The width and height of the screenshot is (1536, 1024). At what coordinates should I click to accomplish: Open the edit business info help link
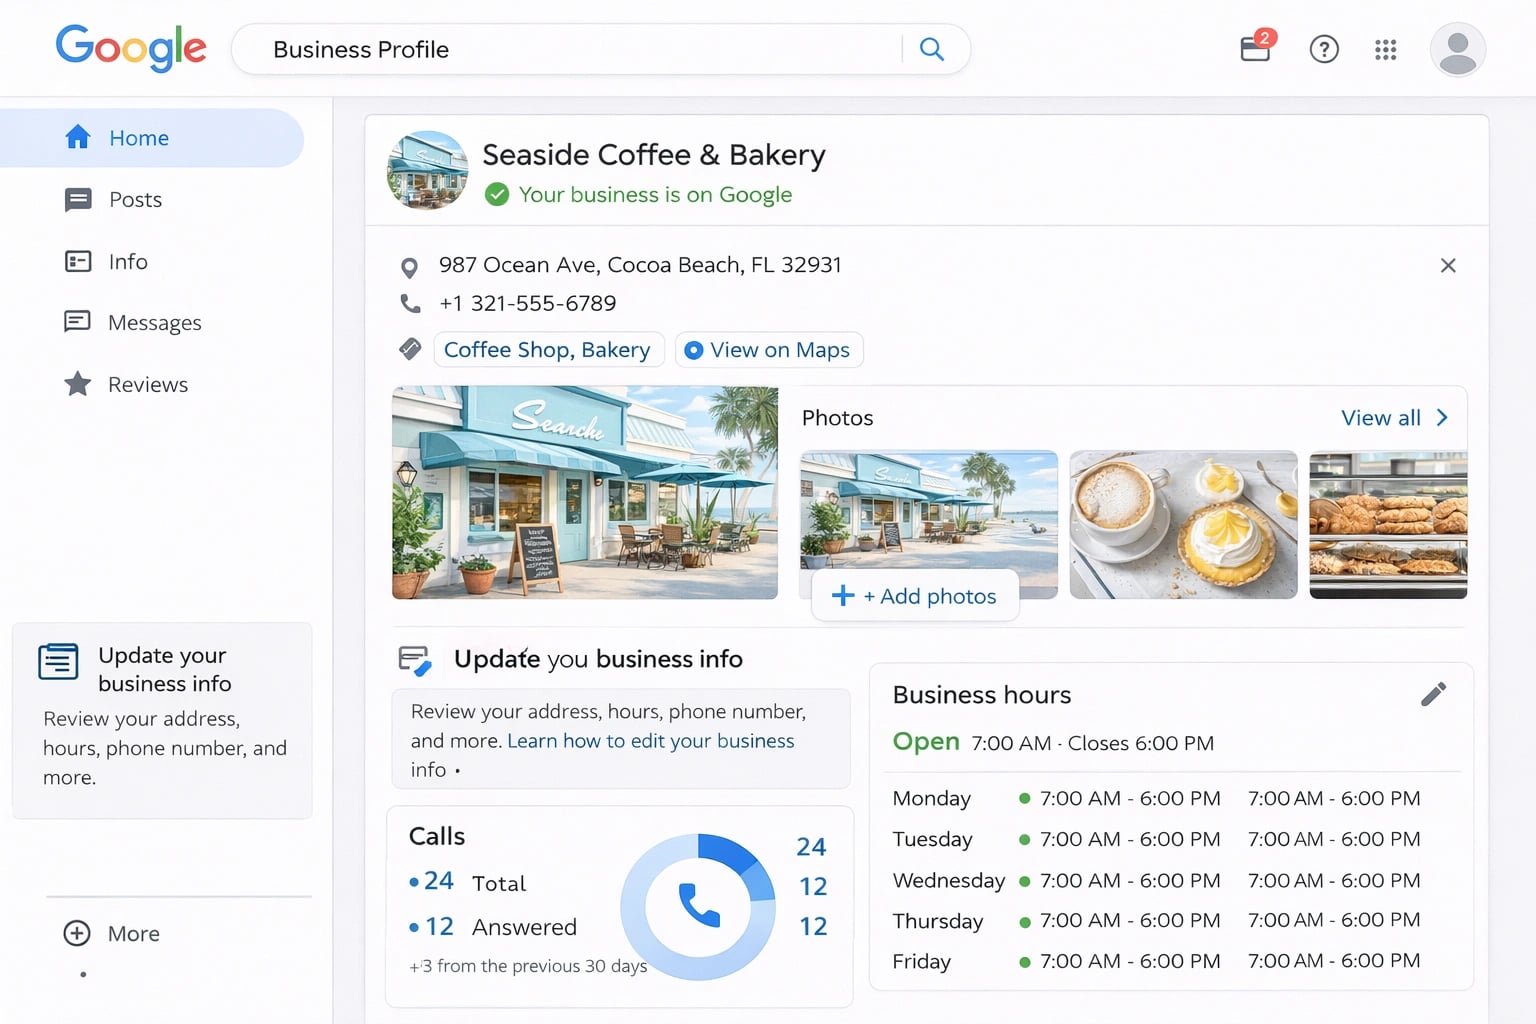point(650,740)
